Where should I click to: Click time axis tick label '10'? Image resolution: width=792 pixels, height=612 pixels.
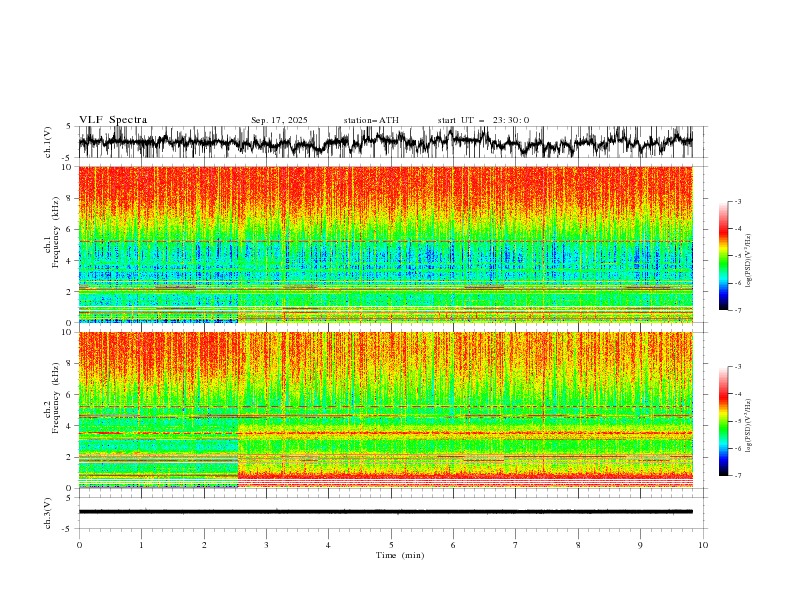(703, 545)
